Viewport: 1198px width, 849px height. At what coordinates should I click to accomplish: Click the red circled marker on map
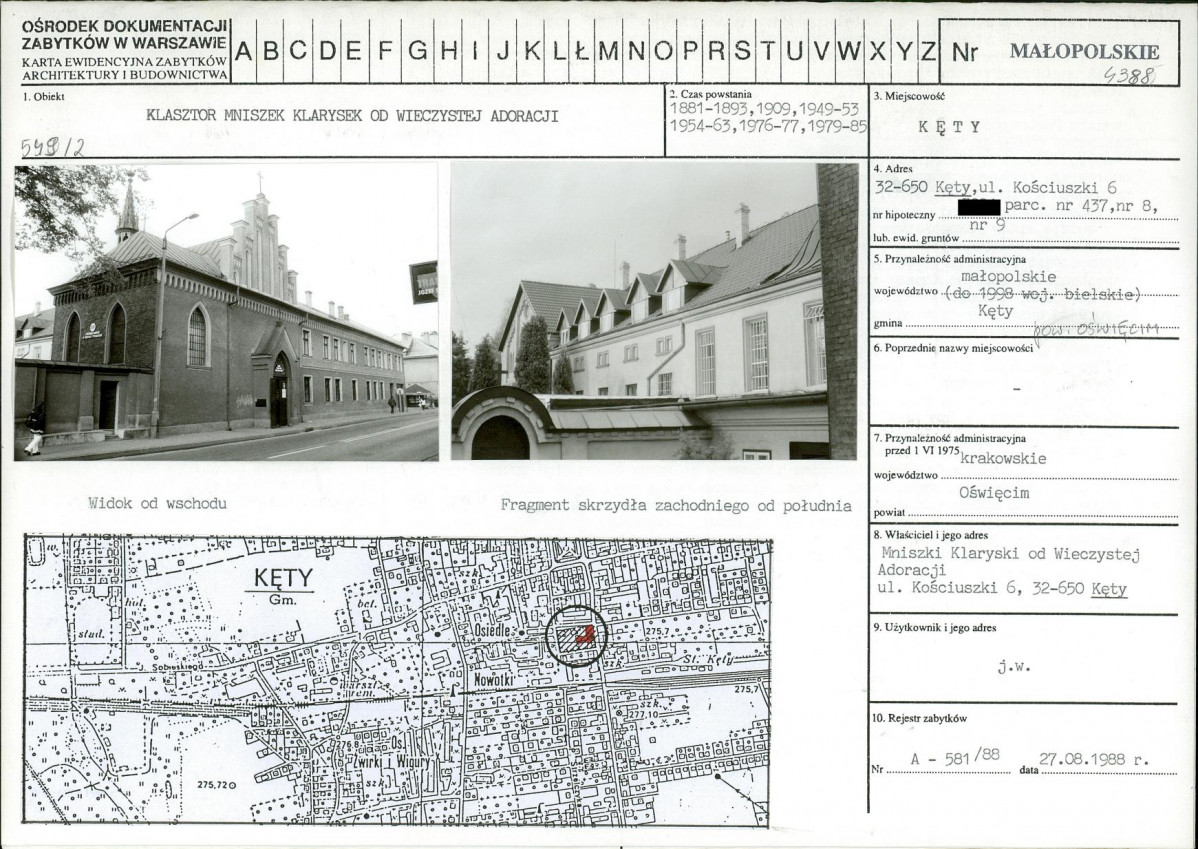(577, 635)
